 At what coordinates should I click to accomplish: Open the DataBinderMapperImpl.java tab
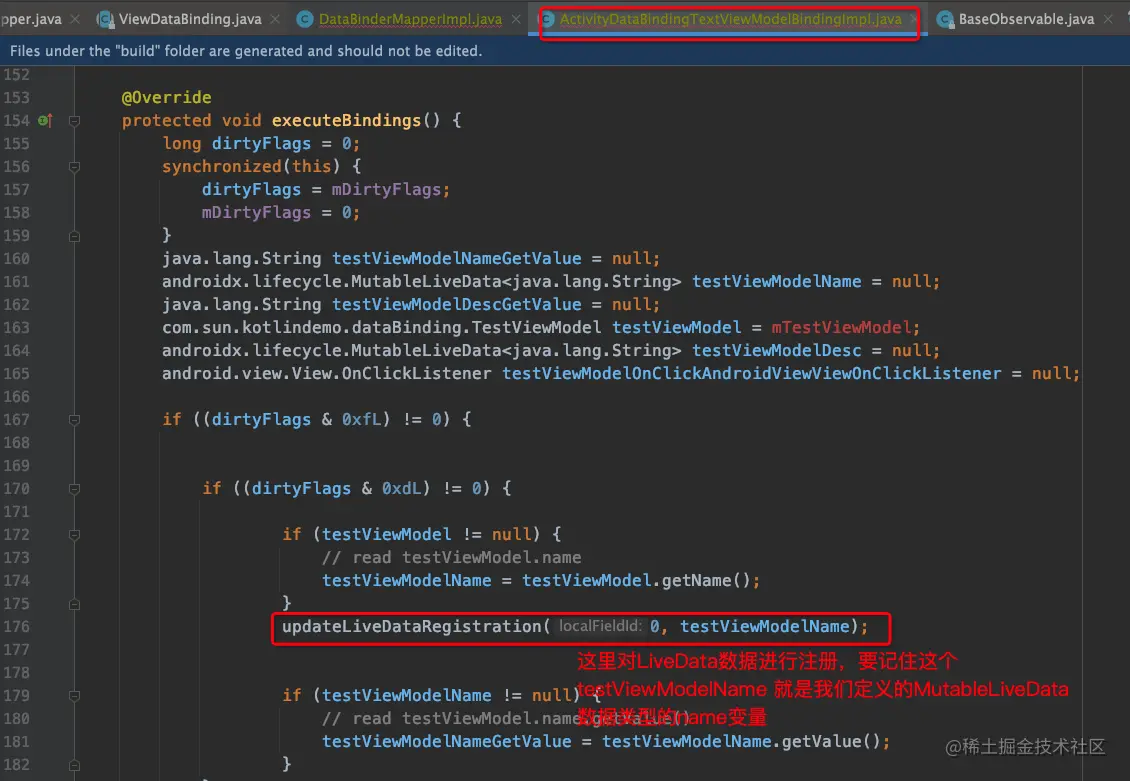coord(410,19)
